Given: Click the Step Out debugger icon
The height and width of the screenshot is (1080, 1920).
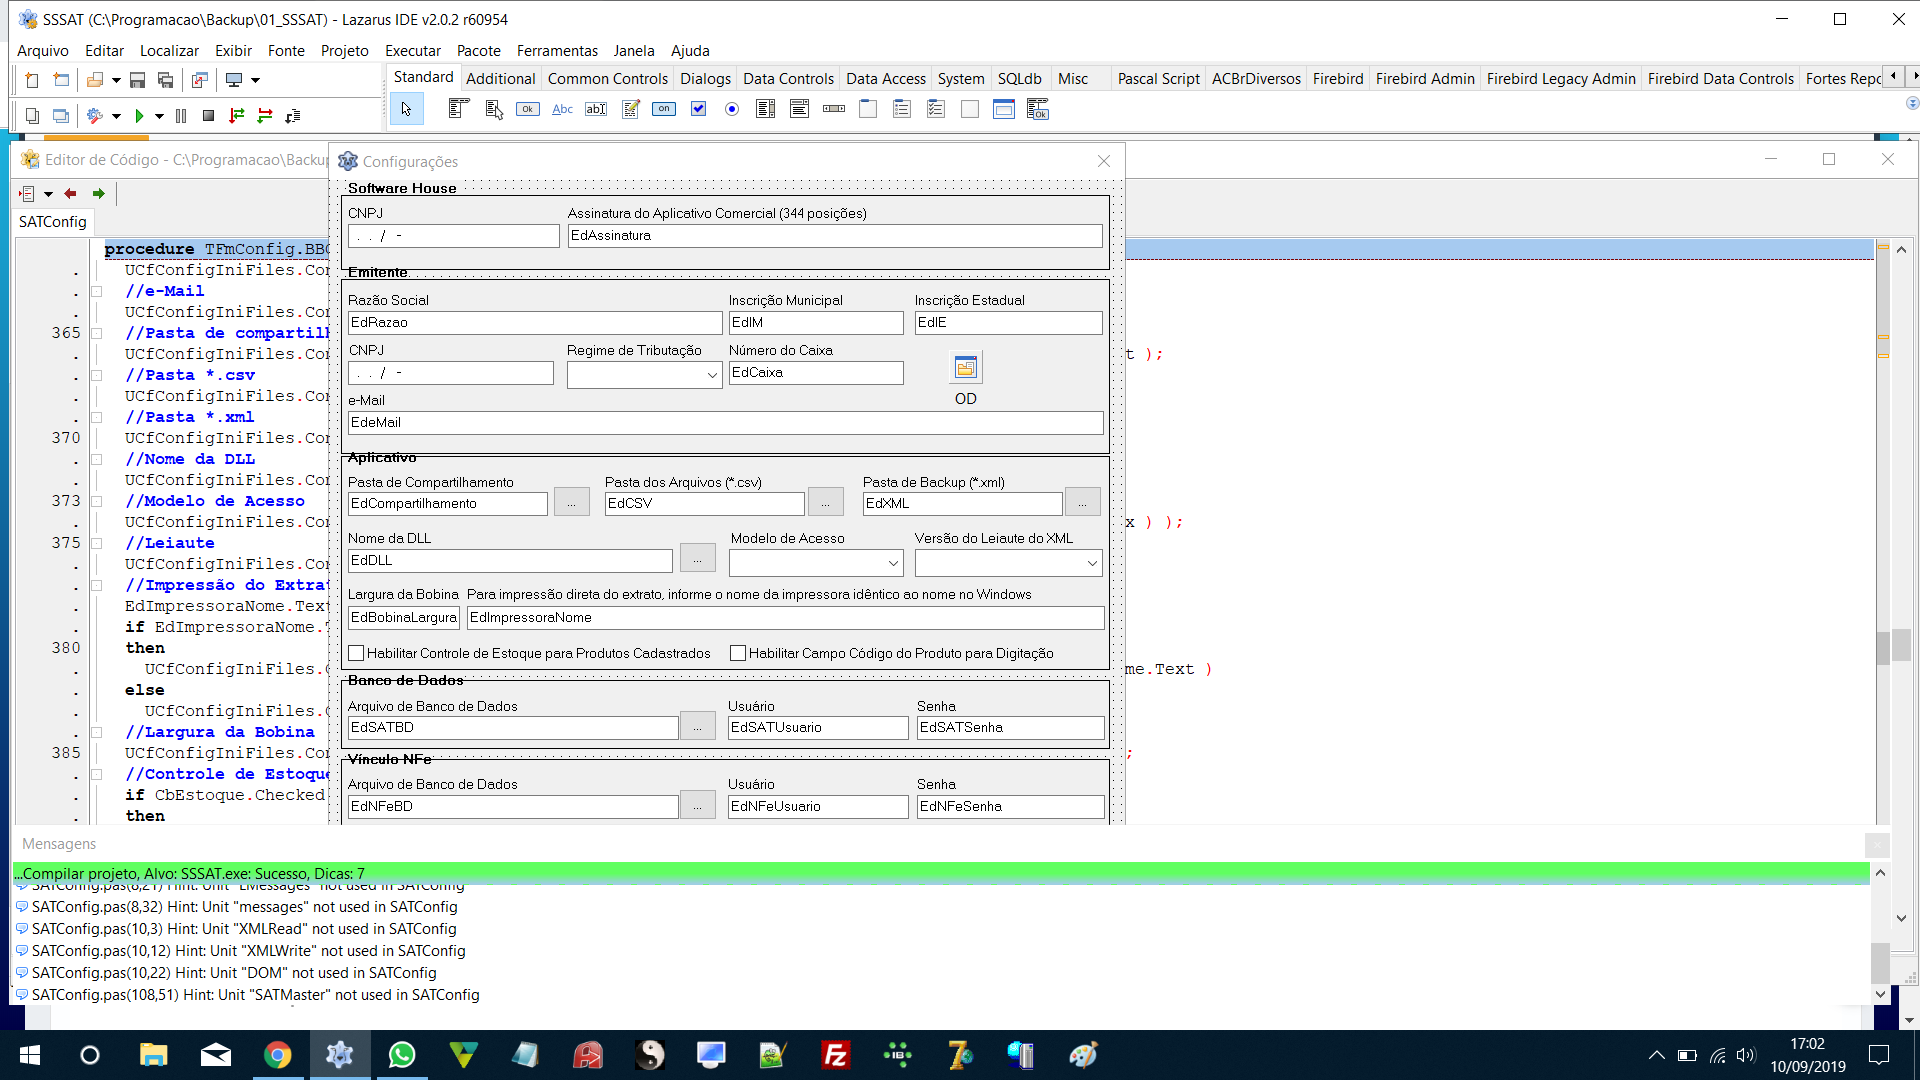Looking at the screenshot, I should tap(293, 116).
